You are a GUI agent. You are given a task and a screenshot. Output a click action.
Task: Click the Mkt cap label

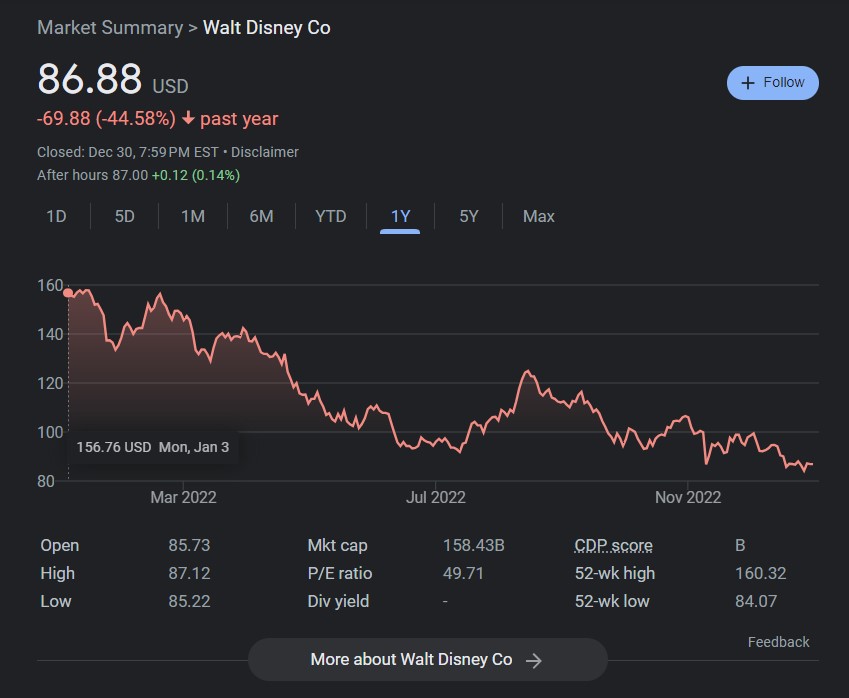pos(337,545)
